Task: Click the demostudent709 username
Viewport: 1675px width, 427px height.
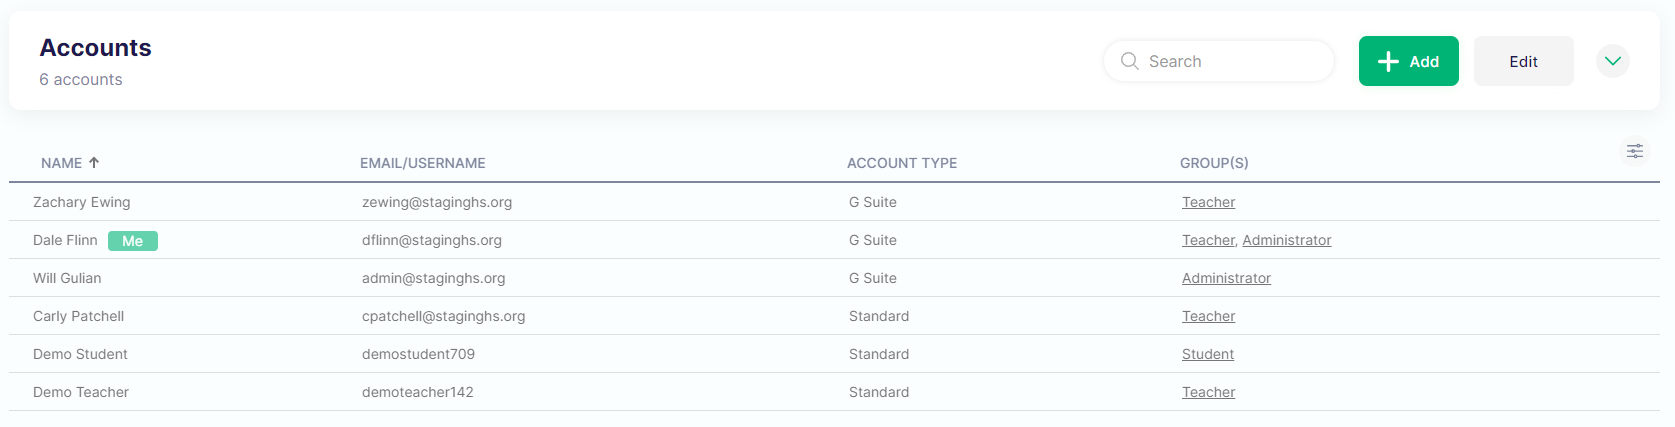Action: tap(418, 355)
